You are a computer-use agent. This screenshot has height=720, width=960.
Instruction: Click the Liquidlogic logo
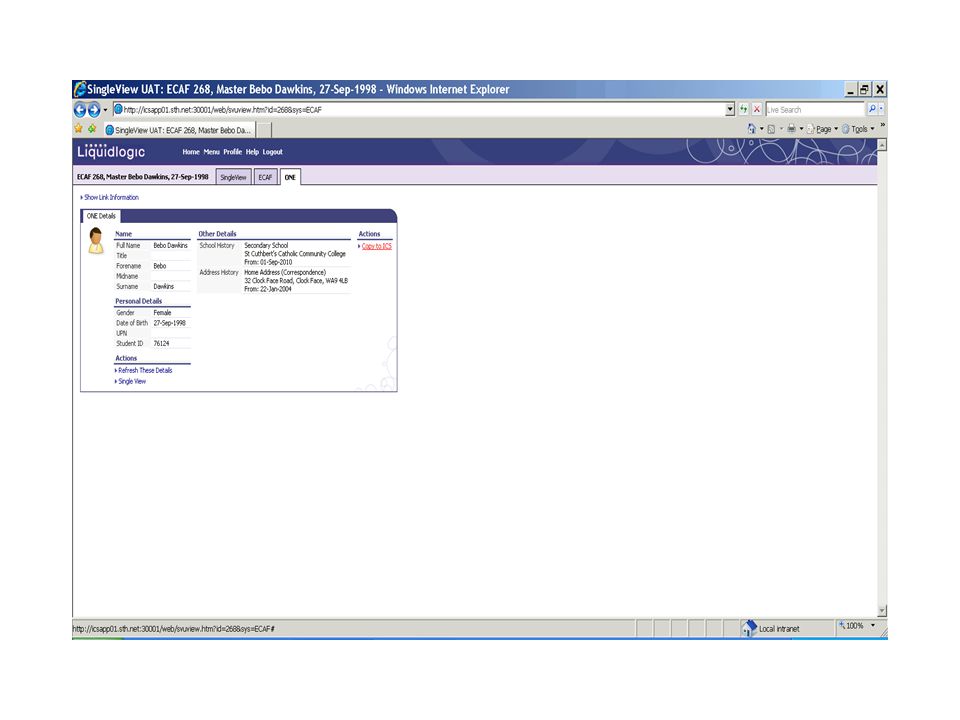click(x=111, y=152)
